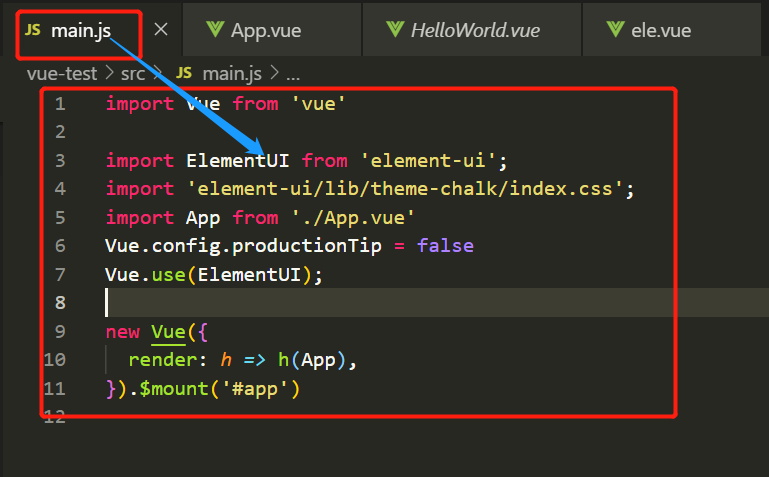Click $mount on line 11

point(174,389)
